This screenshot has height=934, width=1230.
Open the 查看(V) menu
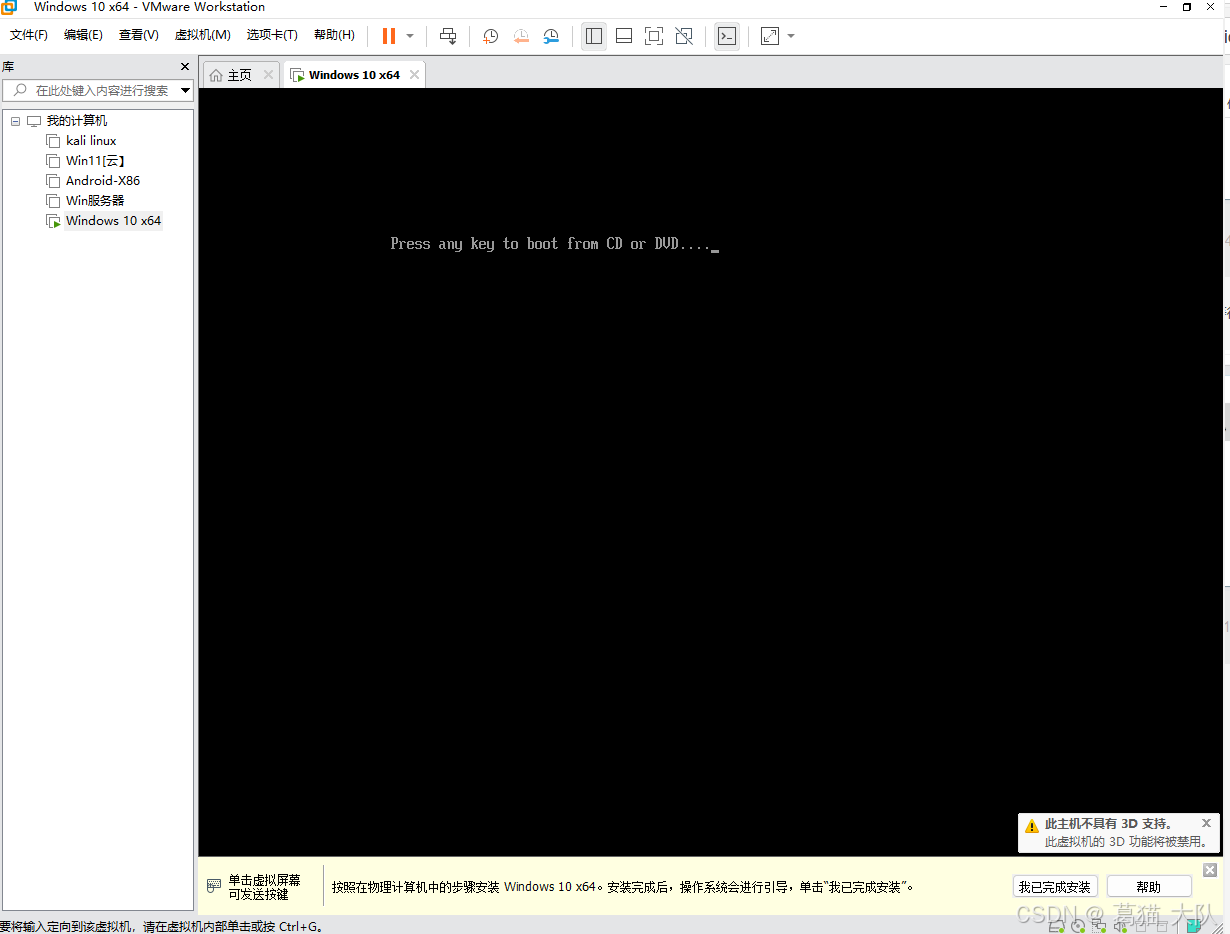pos(138,35)
